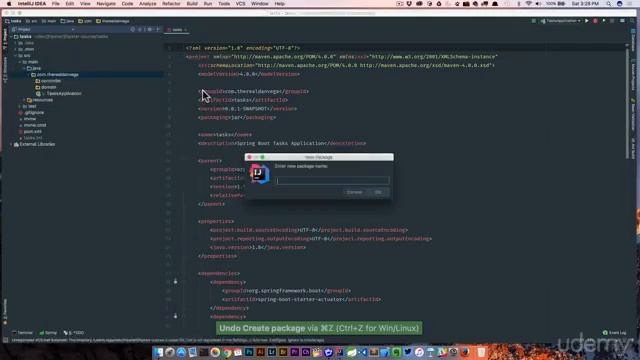640x360 pixels.
Task: Select pom.xml in the project tree
Action: [32, 132]
